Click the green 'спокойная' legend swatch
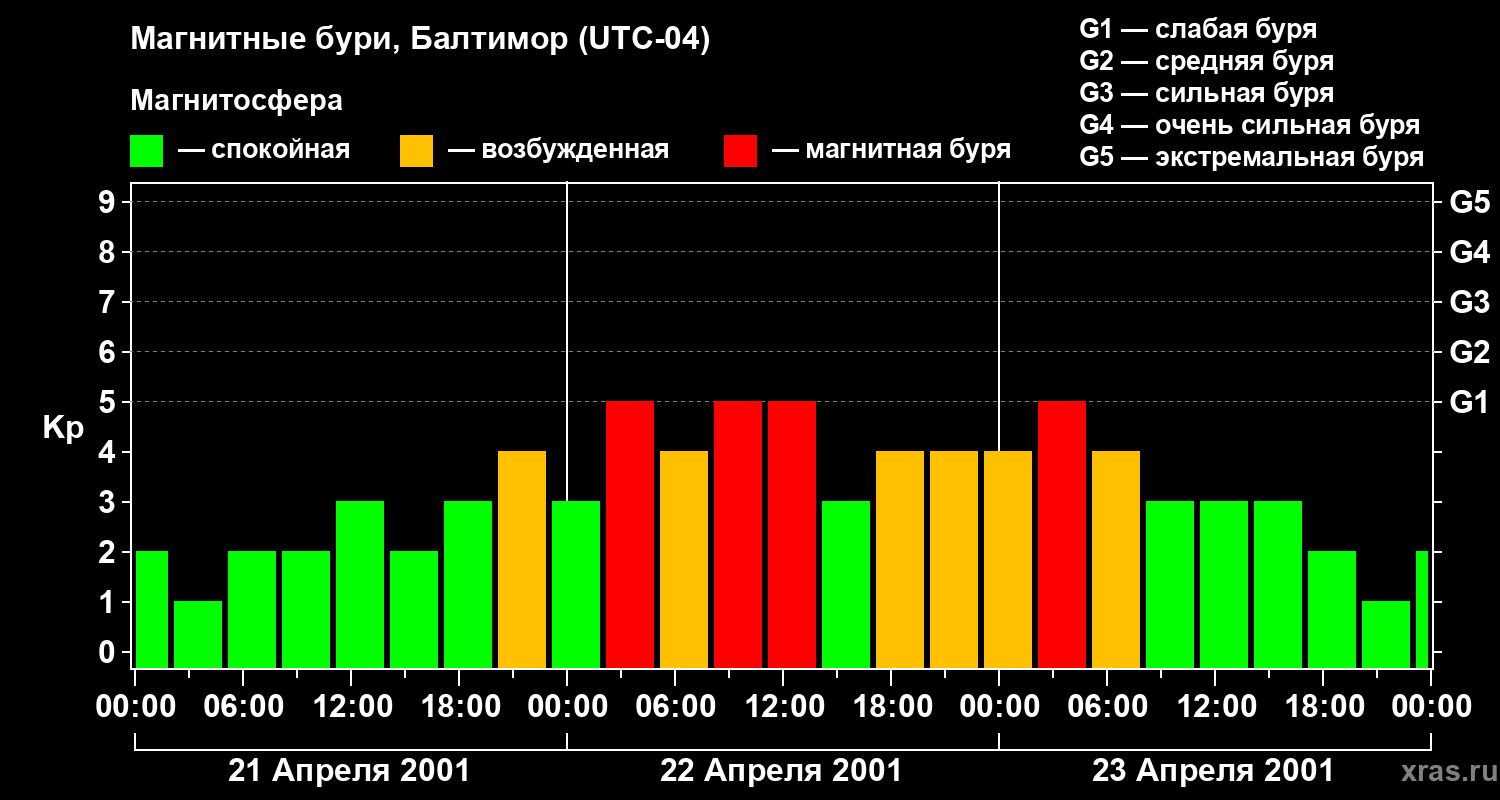 click(x=146, y=151)
